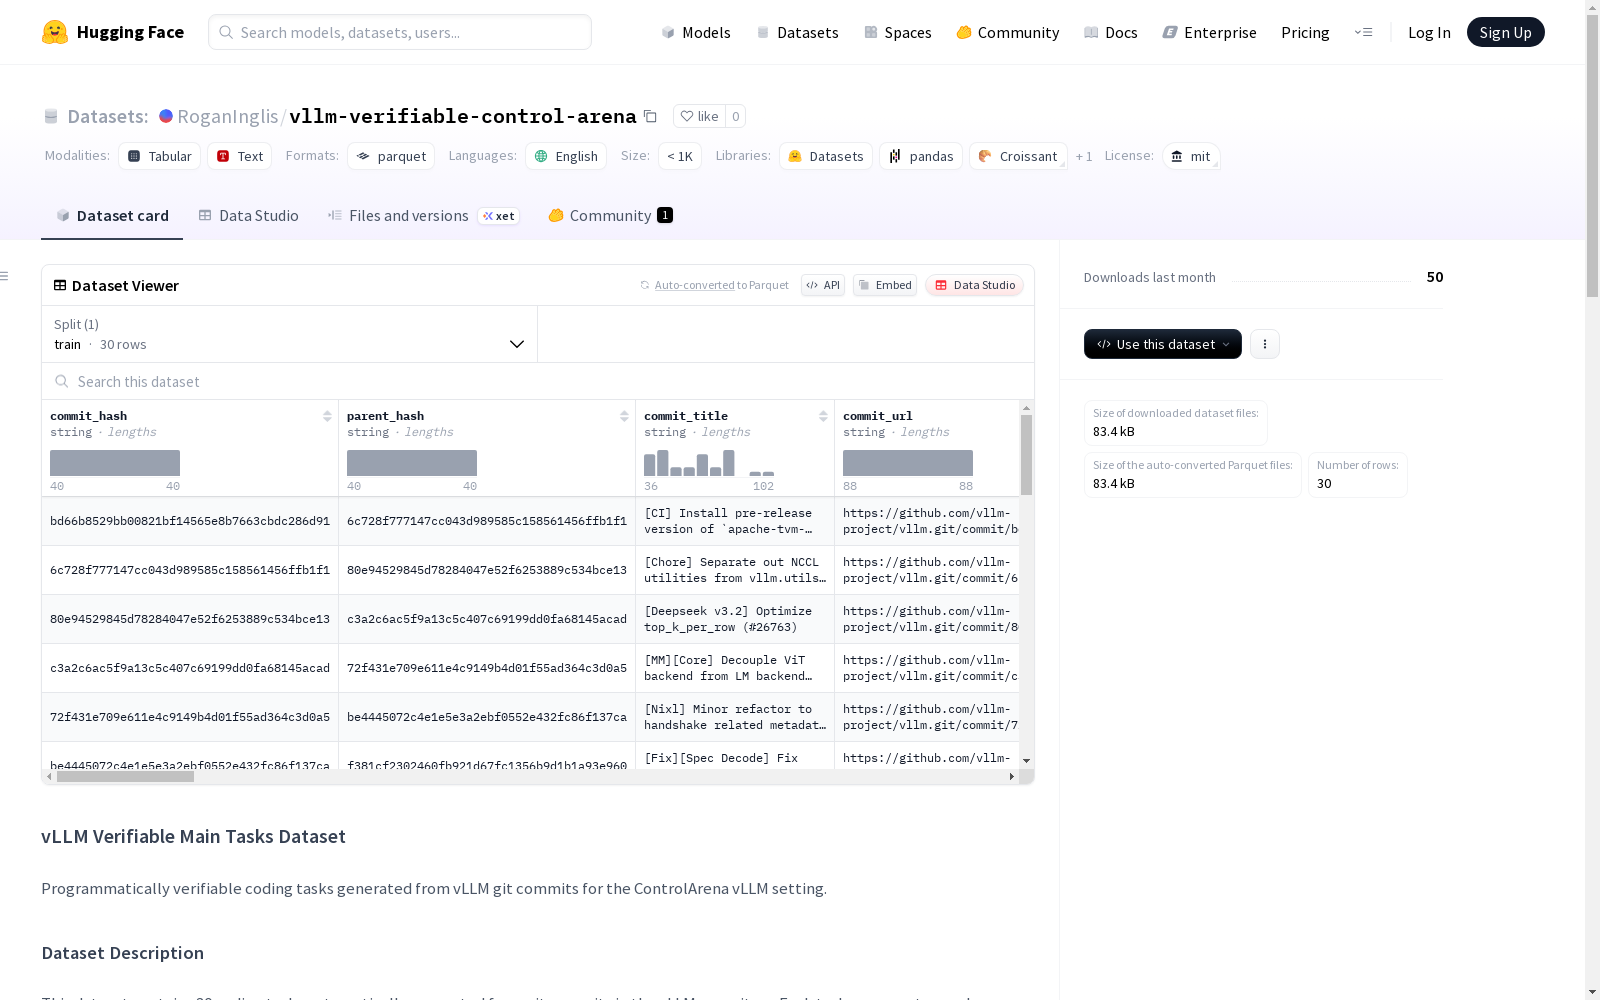This screenshot has width=1600, height=1000.
Task: Click the Embed button
Action: pyautogui.click(x=885, y=285)
